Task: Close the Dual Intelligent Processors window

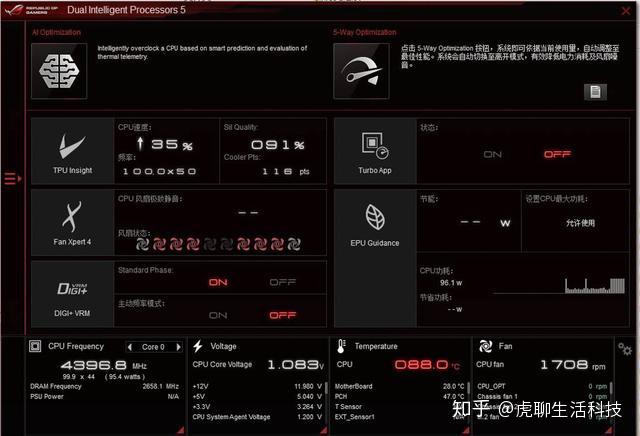Action: tap(626, 11)
